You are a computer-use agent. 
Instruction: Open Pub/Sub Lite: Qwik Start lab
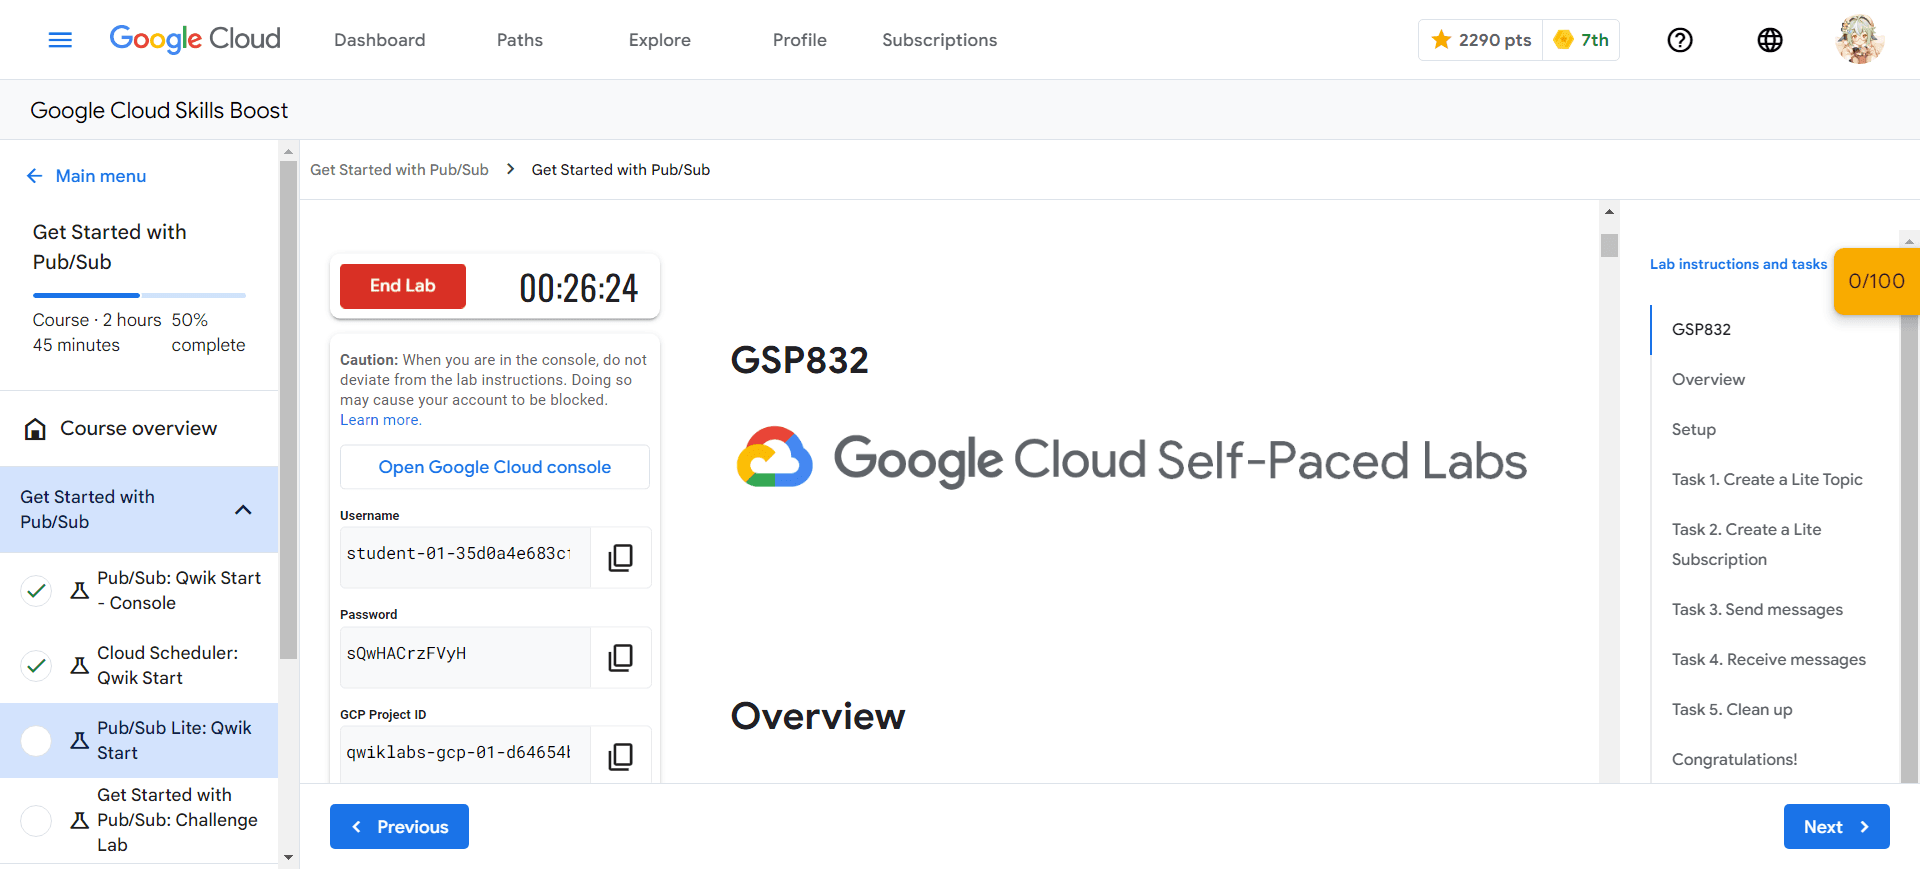(174, 740)
